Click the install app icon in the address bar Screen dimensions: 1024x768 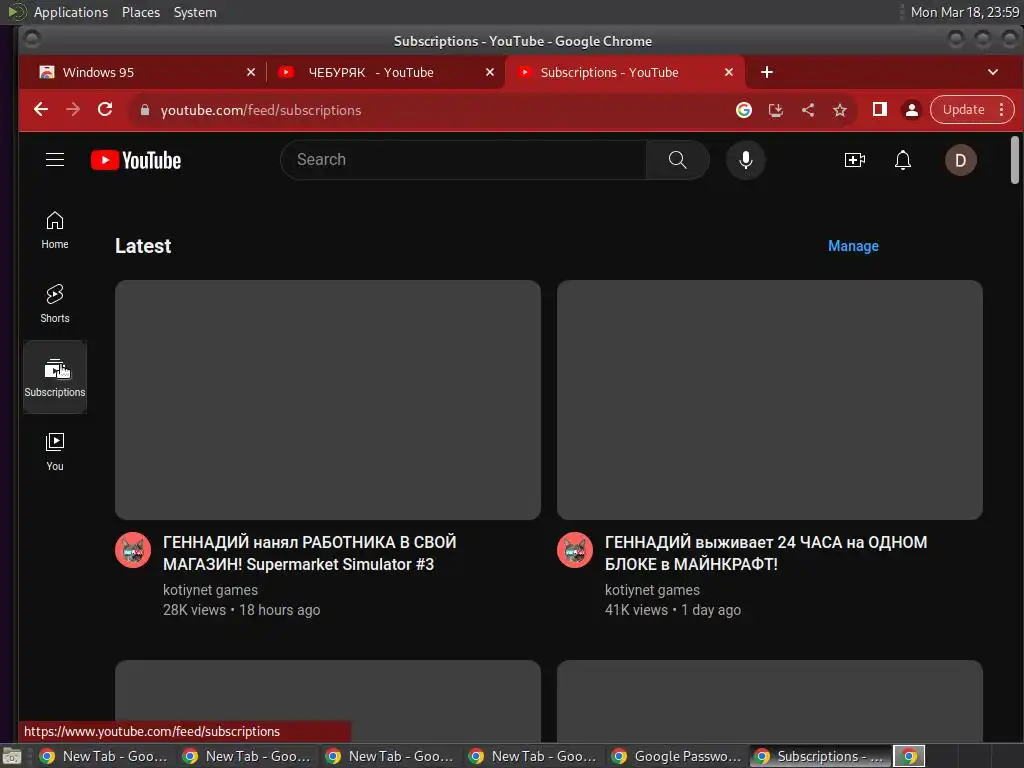775,110
